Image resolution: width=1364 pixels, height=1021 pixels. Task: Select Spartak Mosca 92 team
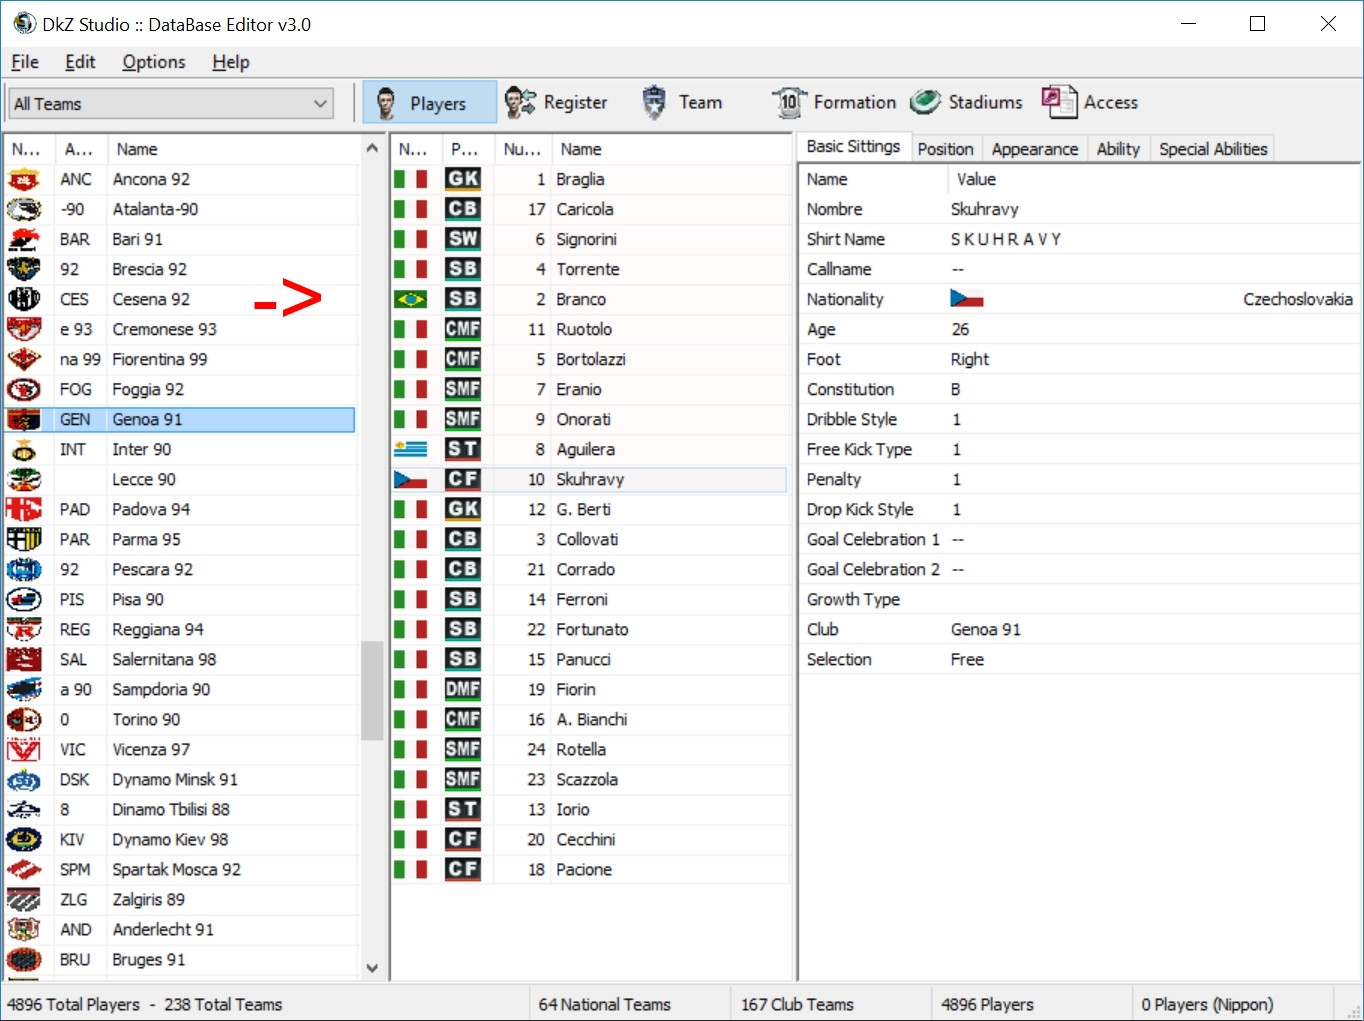(180, 869)
